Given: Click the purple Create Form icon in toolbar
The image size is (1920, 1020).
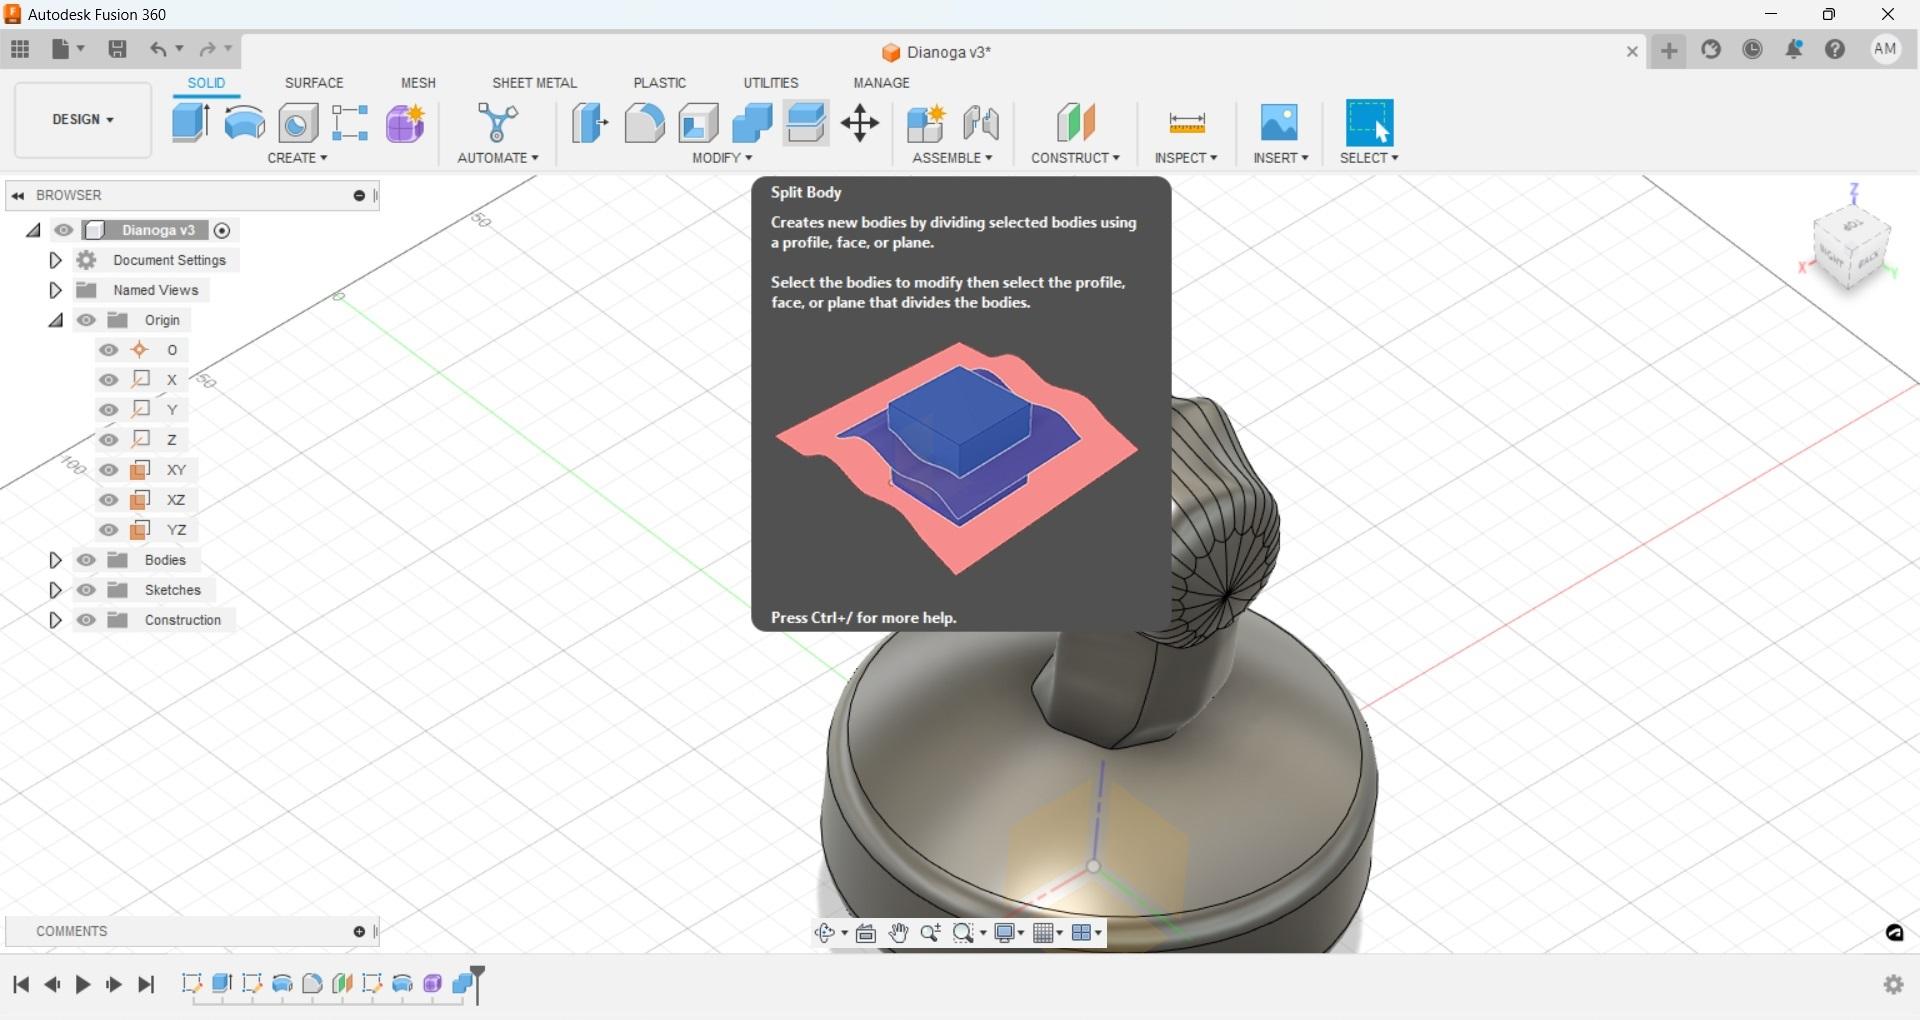Looking at the screenshot, I should coord(406,123).
